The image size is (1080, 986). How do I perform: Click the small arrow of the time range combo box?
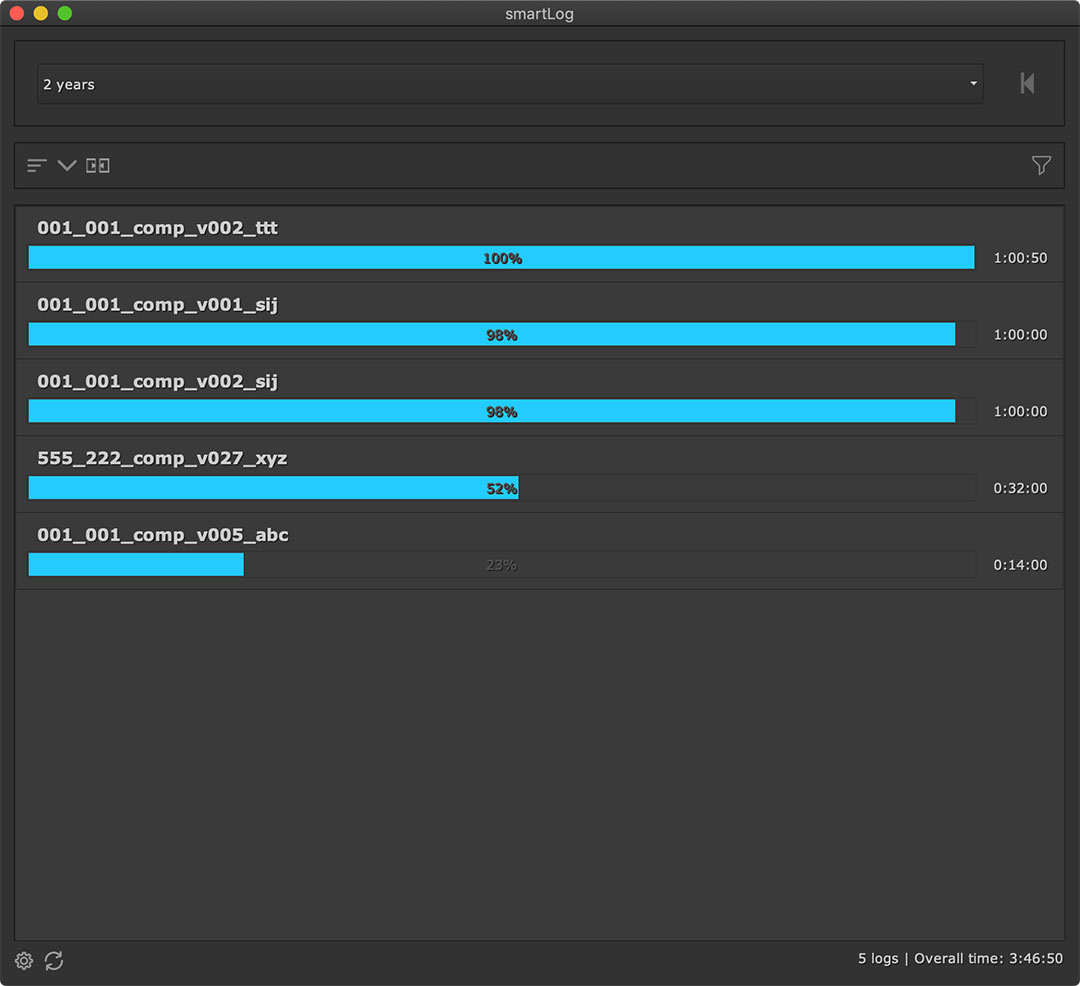(x=973, y=84)
